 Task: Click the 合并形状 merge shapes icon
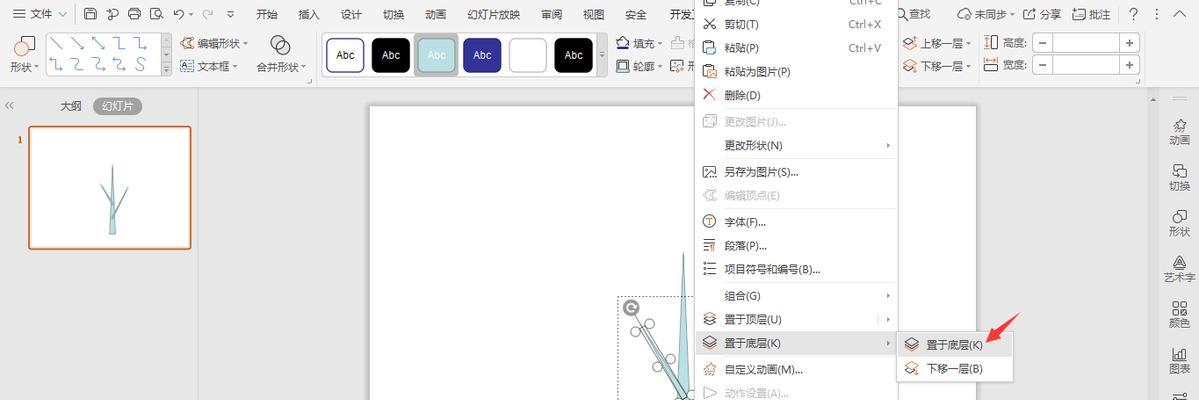point(280,46)
